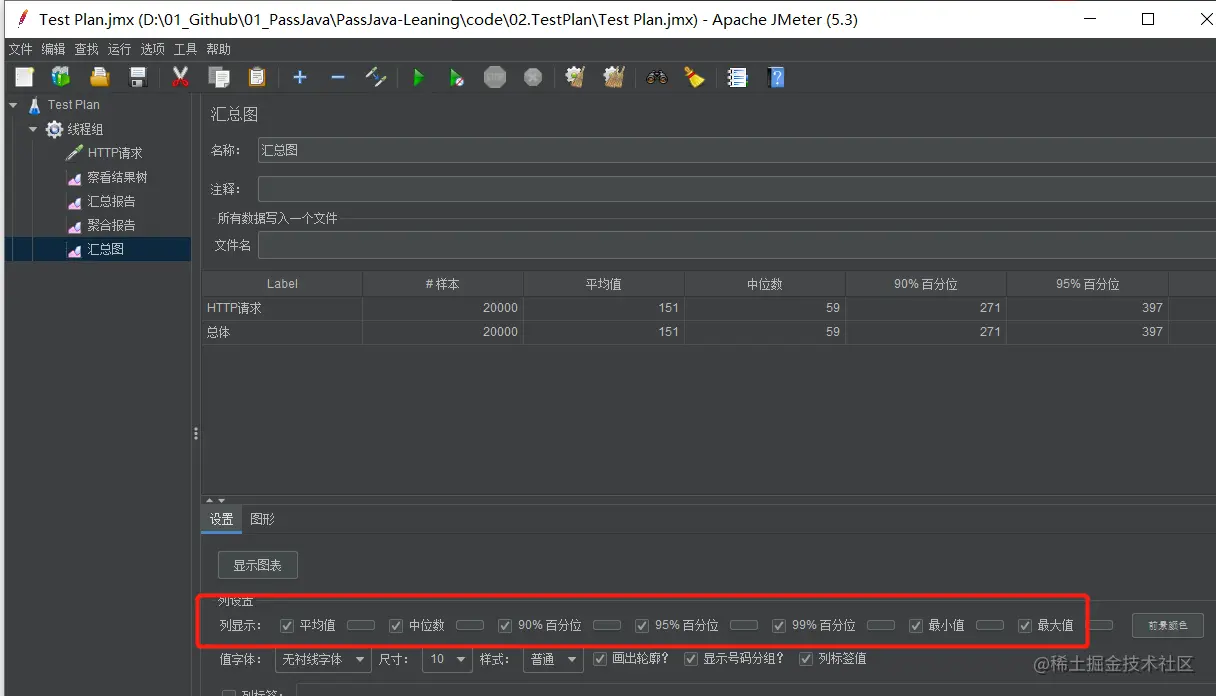The image size is (1216, 696).
Task: Open Help with question mark icon
Action: tap(776, 77)
